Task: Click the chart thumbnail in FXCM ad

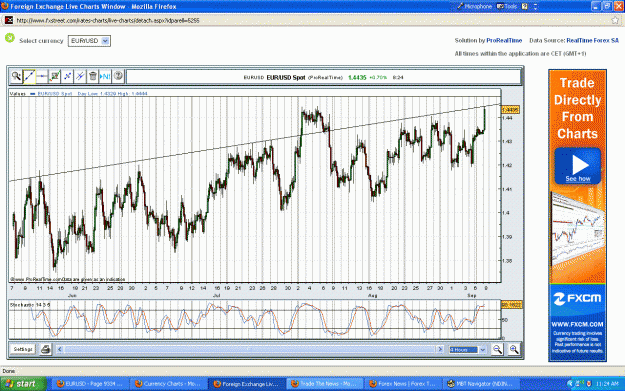Action: click(578, 229)
